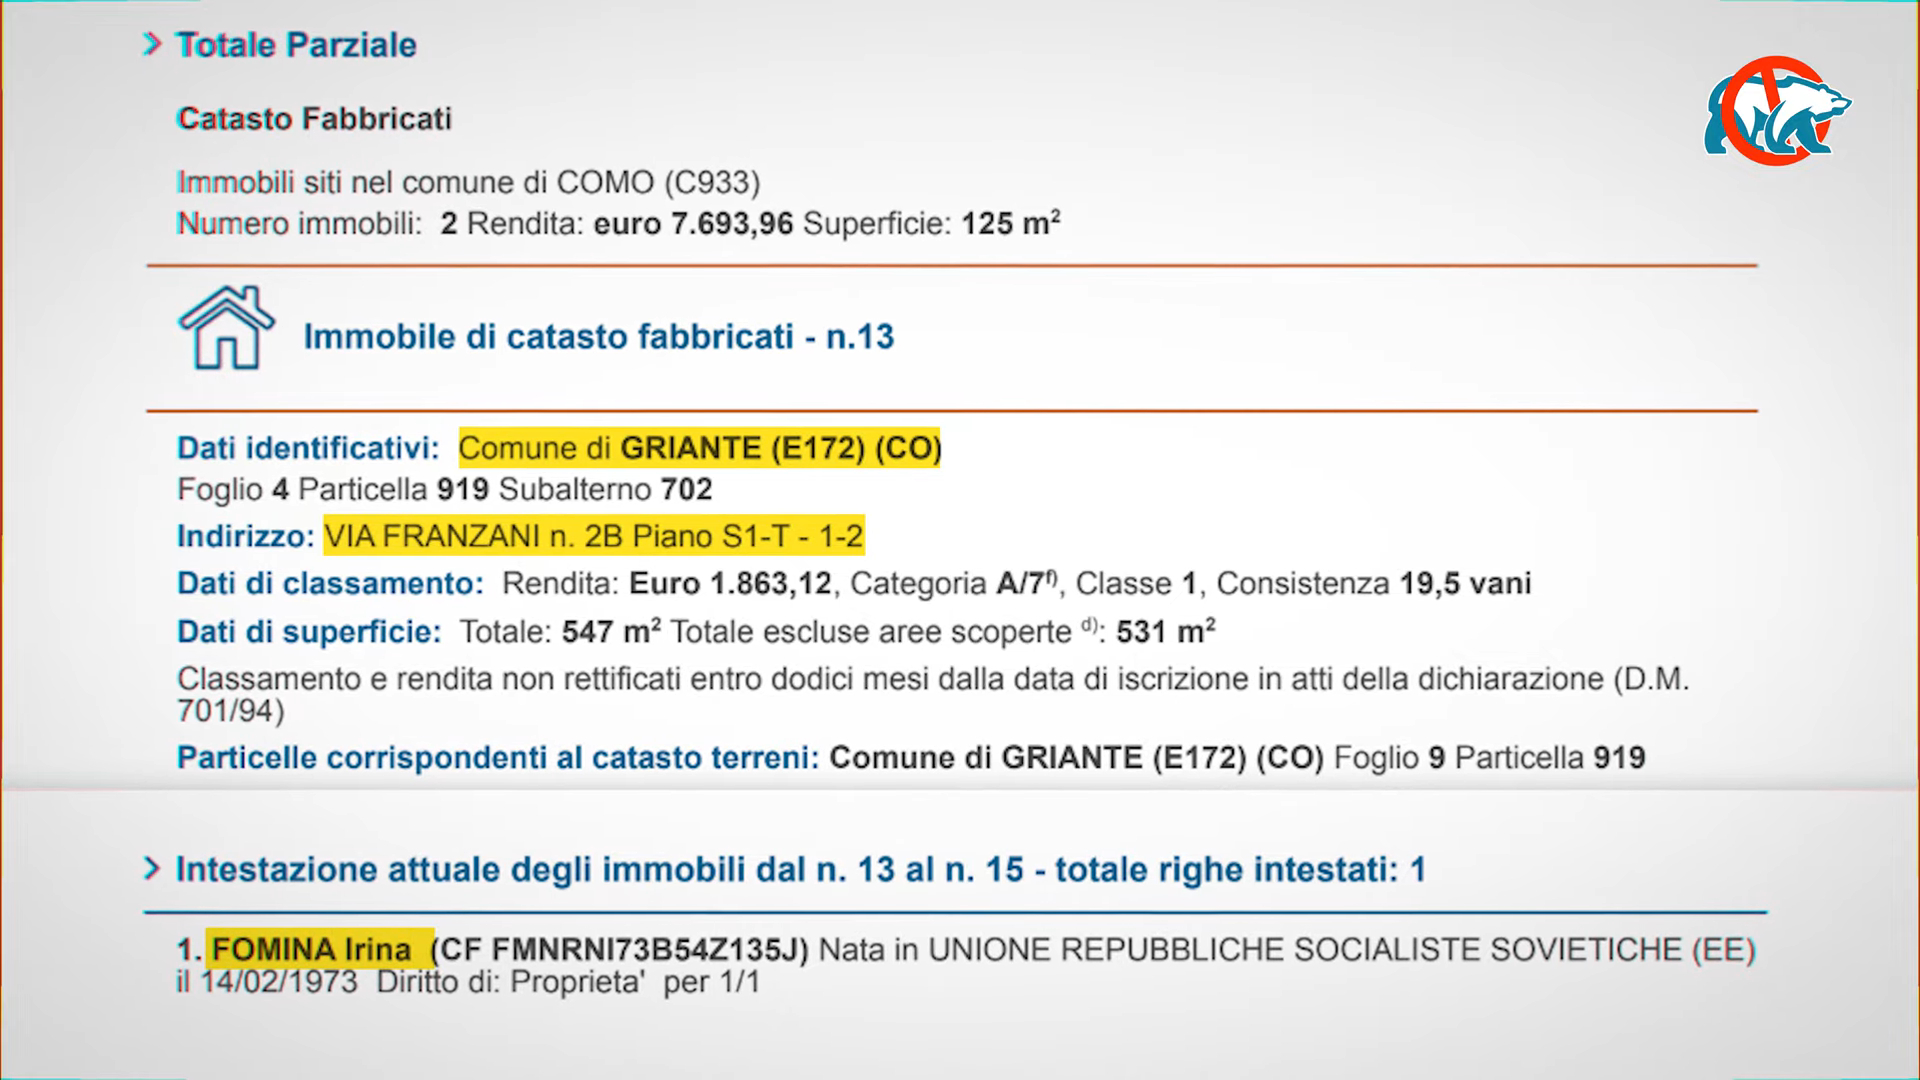Open Intestazione attuale degli immobili heading
This screenshot has height=1080, width=1920.
800,870
